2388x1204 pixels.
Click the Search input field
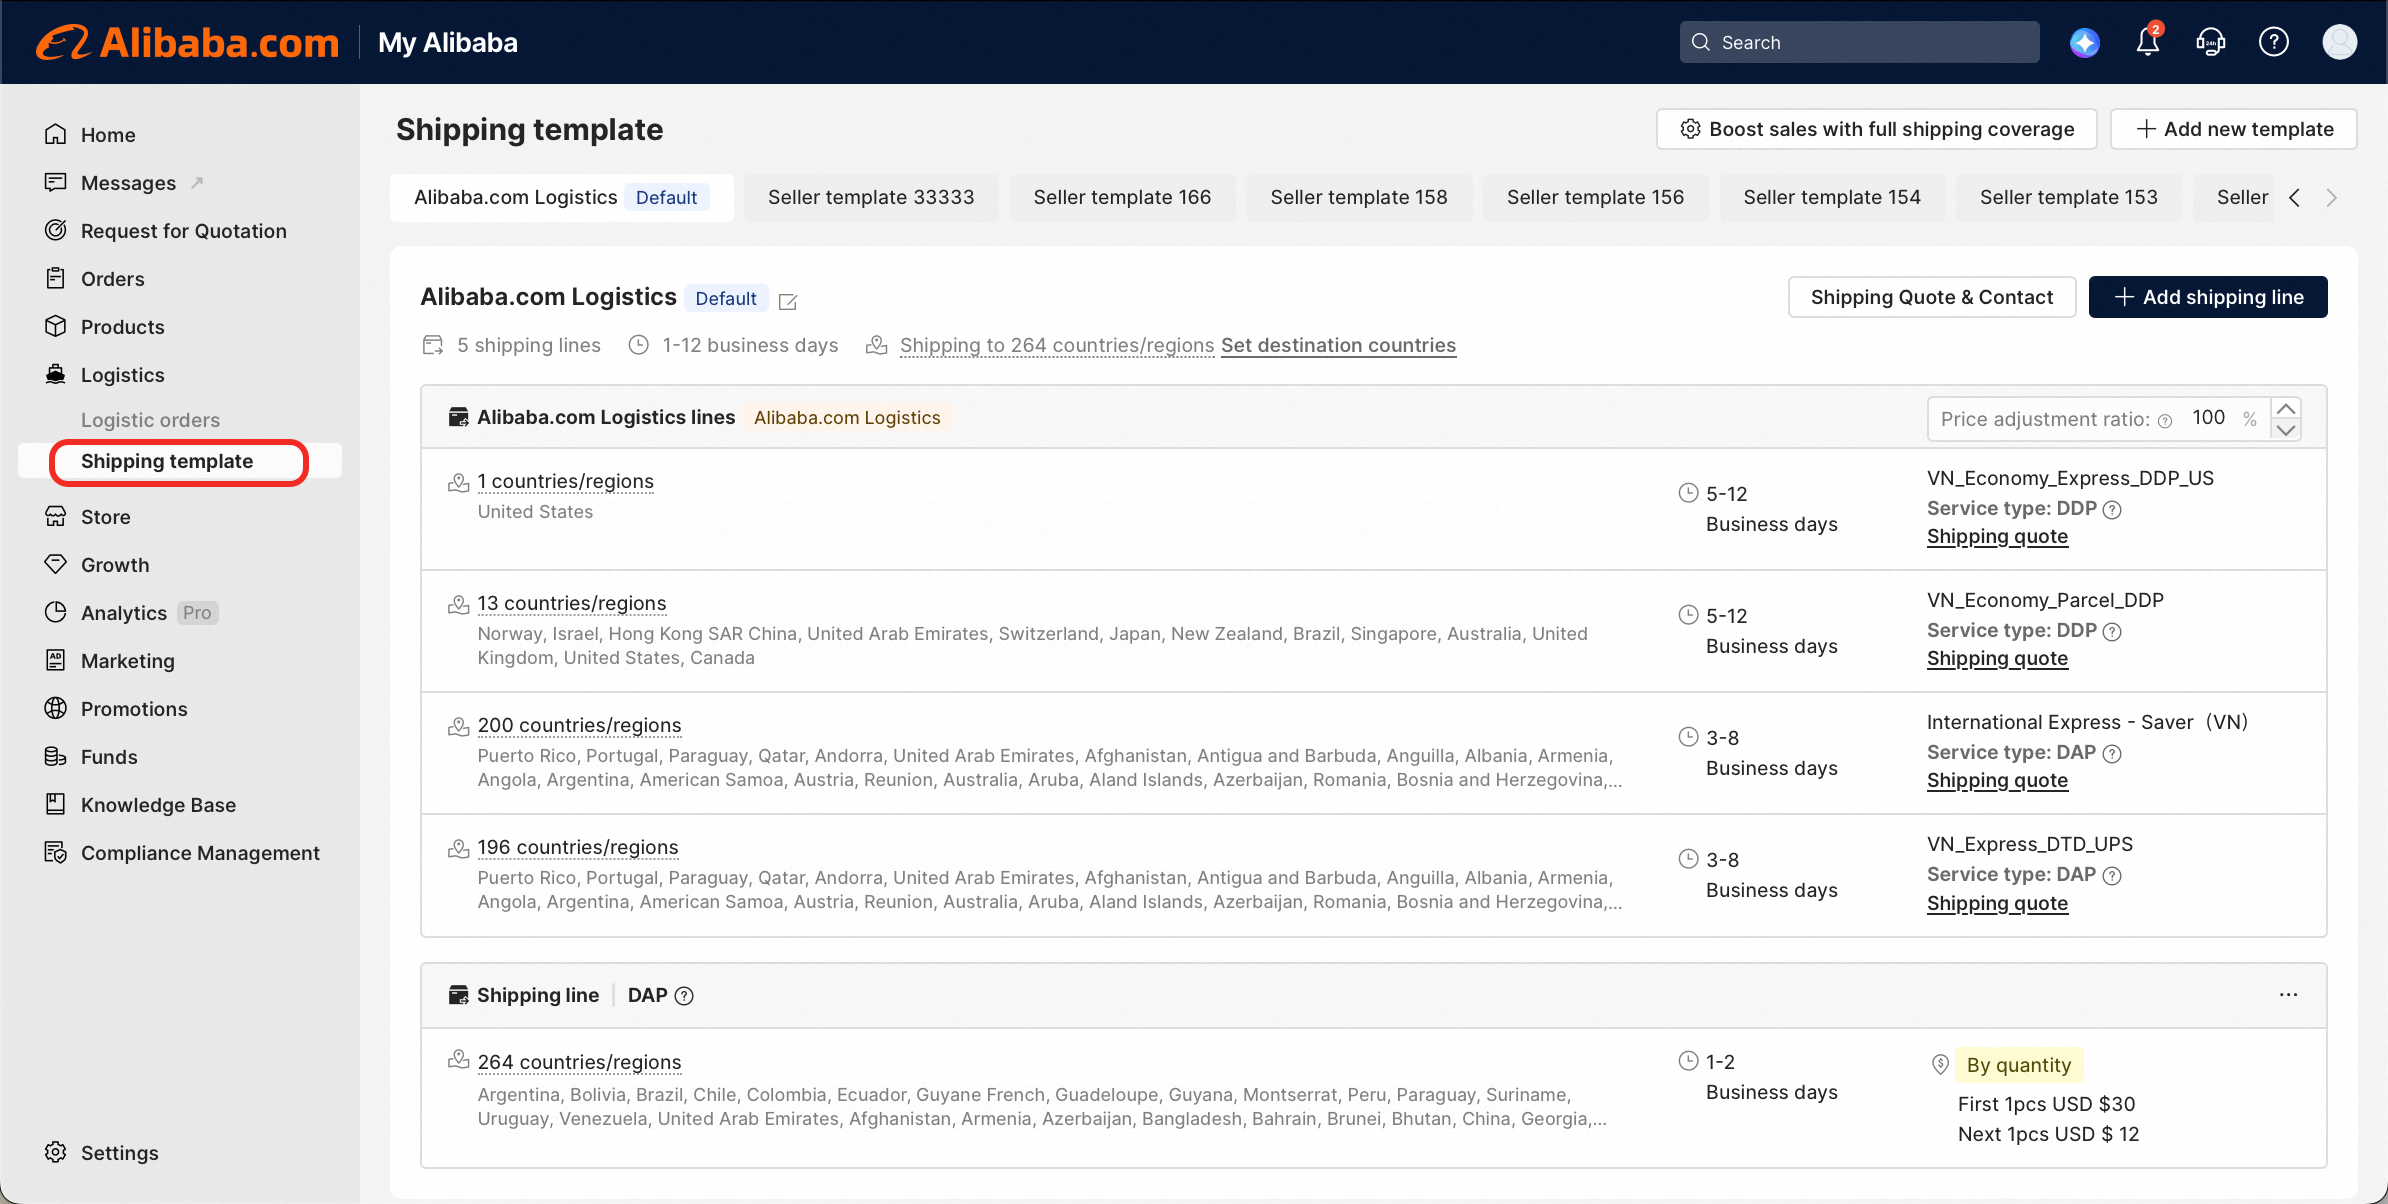(x=1860, y=42)
